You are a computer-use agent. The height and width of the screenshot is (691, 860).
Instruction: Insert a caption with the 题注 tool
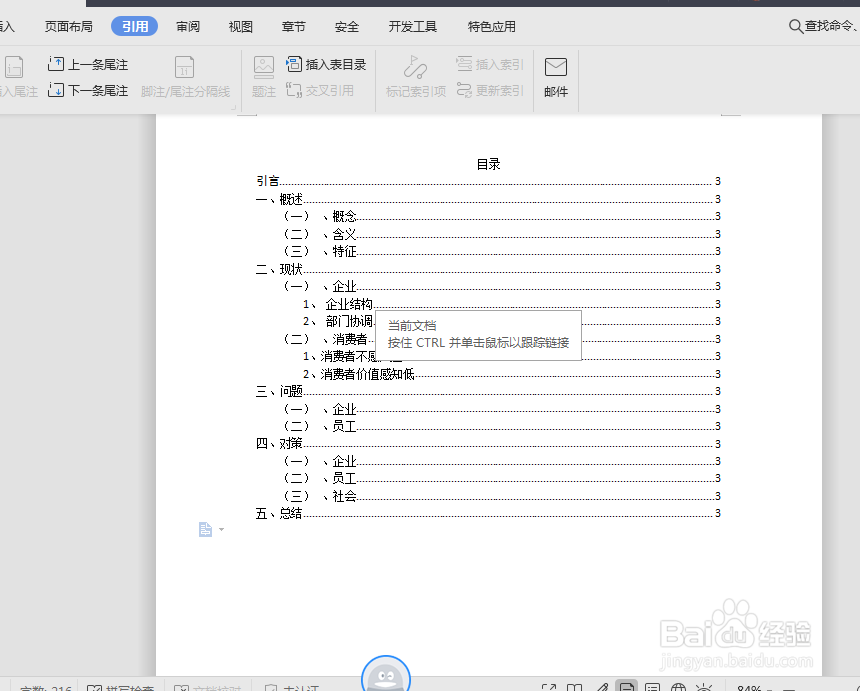(x=262, y=68)
